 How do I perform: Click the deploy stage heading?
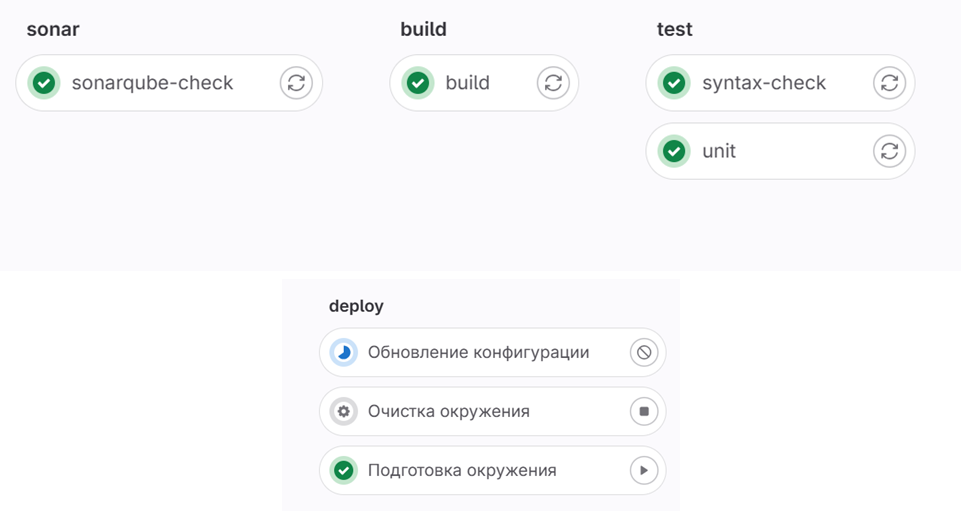coord(356,306)
